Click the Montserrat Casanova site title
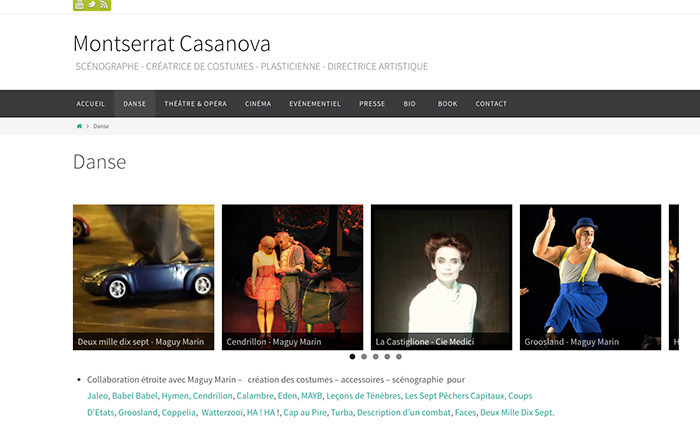The width and height of the screenshot is (700, 427). (172, 44)
